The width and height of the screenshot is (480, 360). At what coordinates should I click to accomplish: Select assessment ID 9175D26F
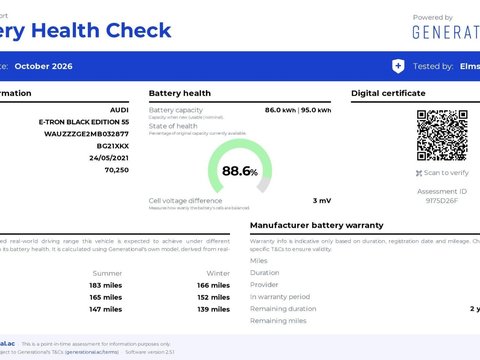[x=442, y=201]
